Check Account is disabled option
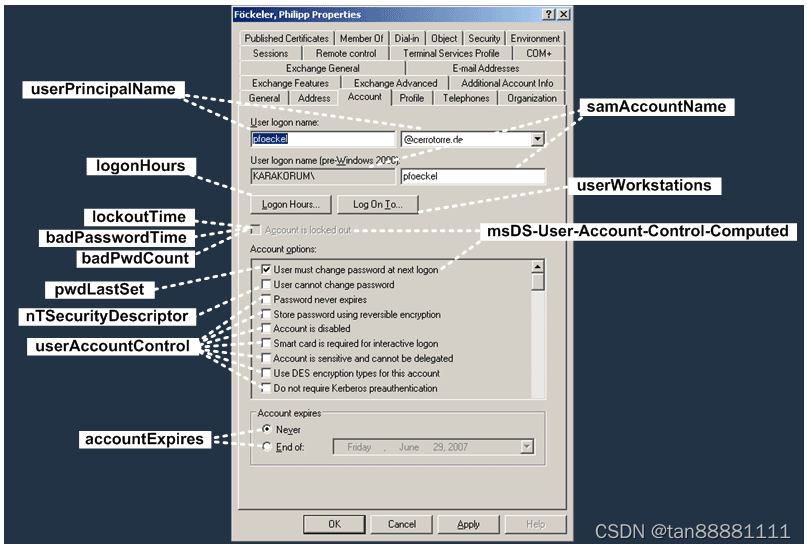Image resolution: width=807 pixels, height=549 pixels. [x=266, y=328]
